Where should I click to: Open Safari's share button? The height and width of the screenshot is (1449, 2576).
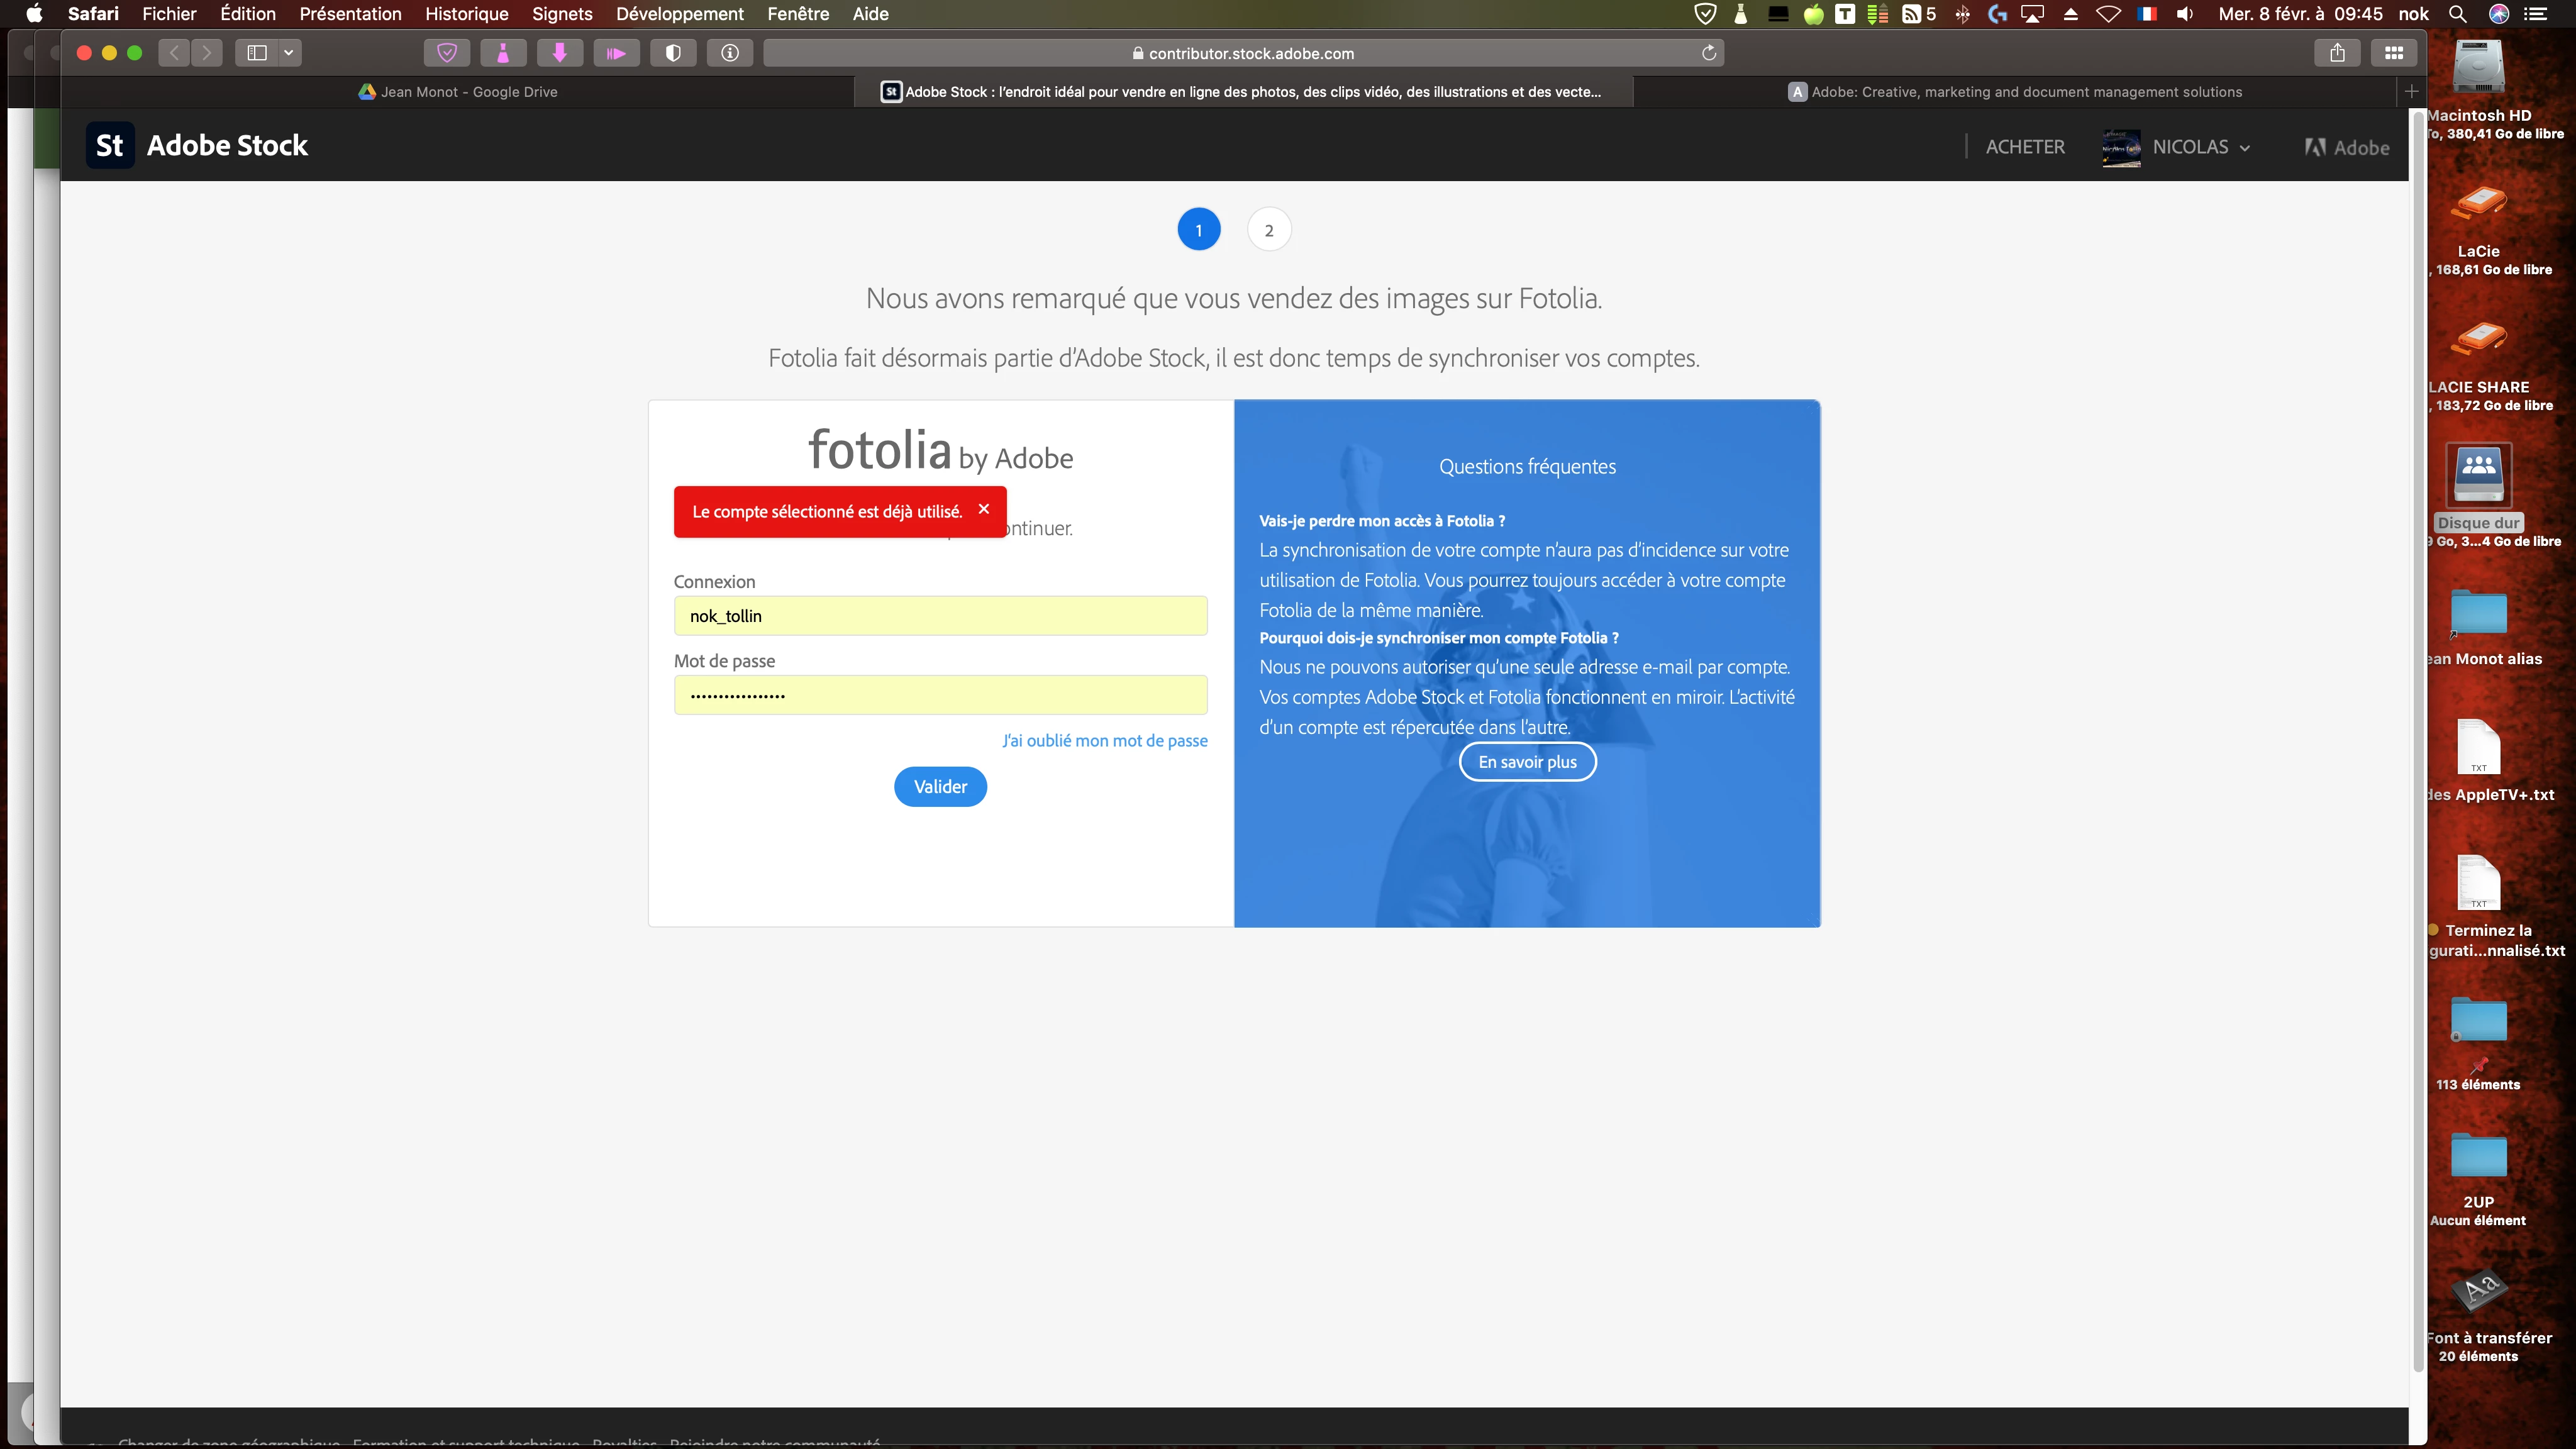(2337, 53)
